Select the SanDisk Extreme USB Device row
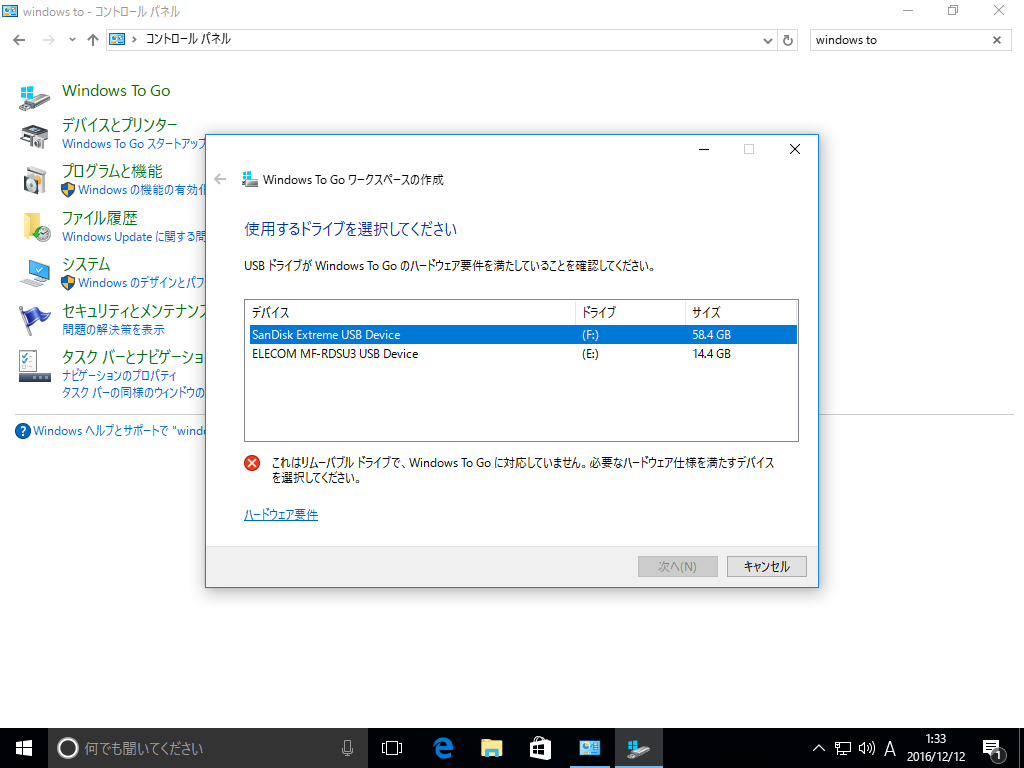 point(523,334)
